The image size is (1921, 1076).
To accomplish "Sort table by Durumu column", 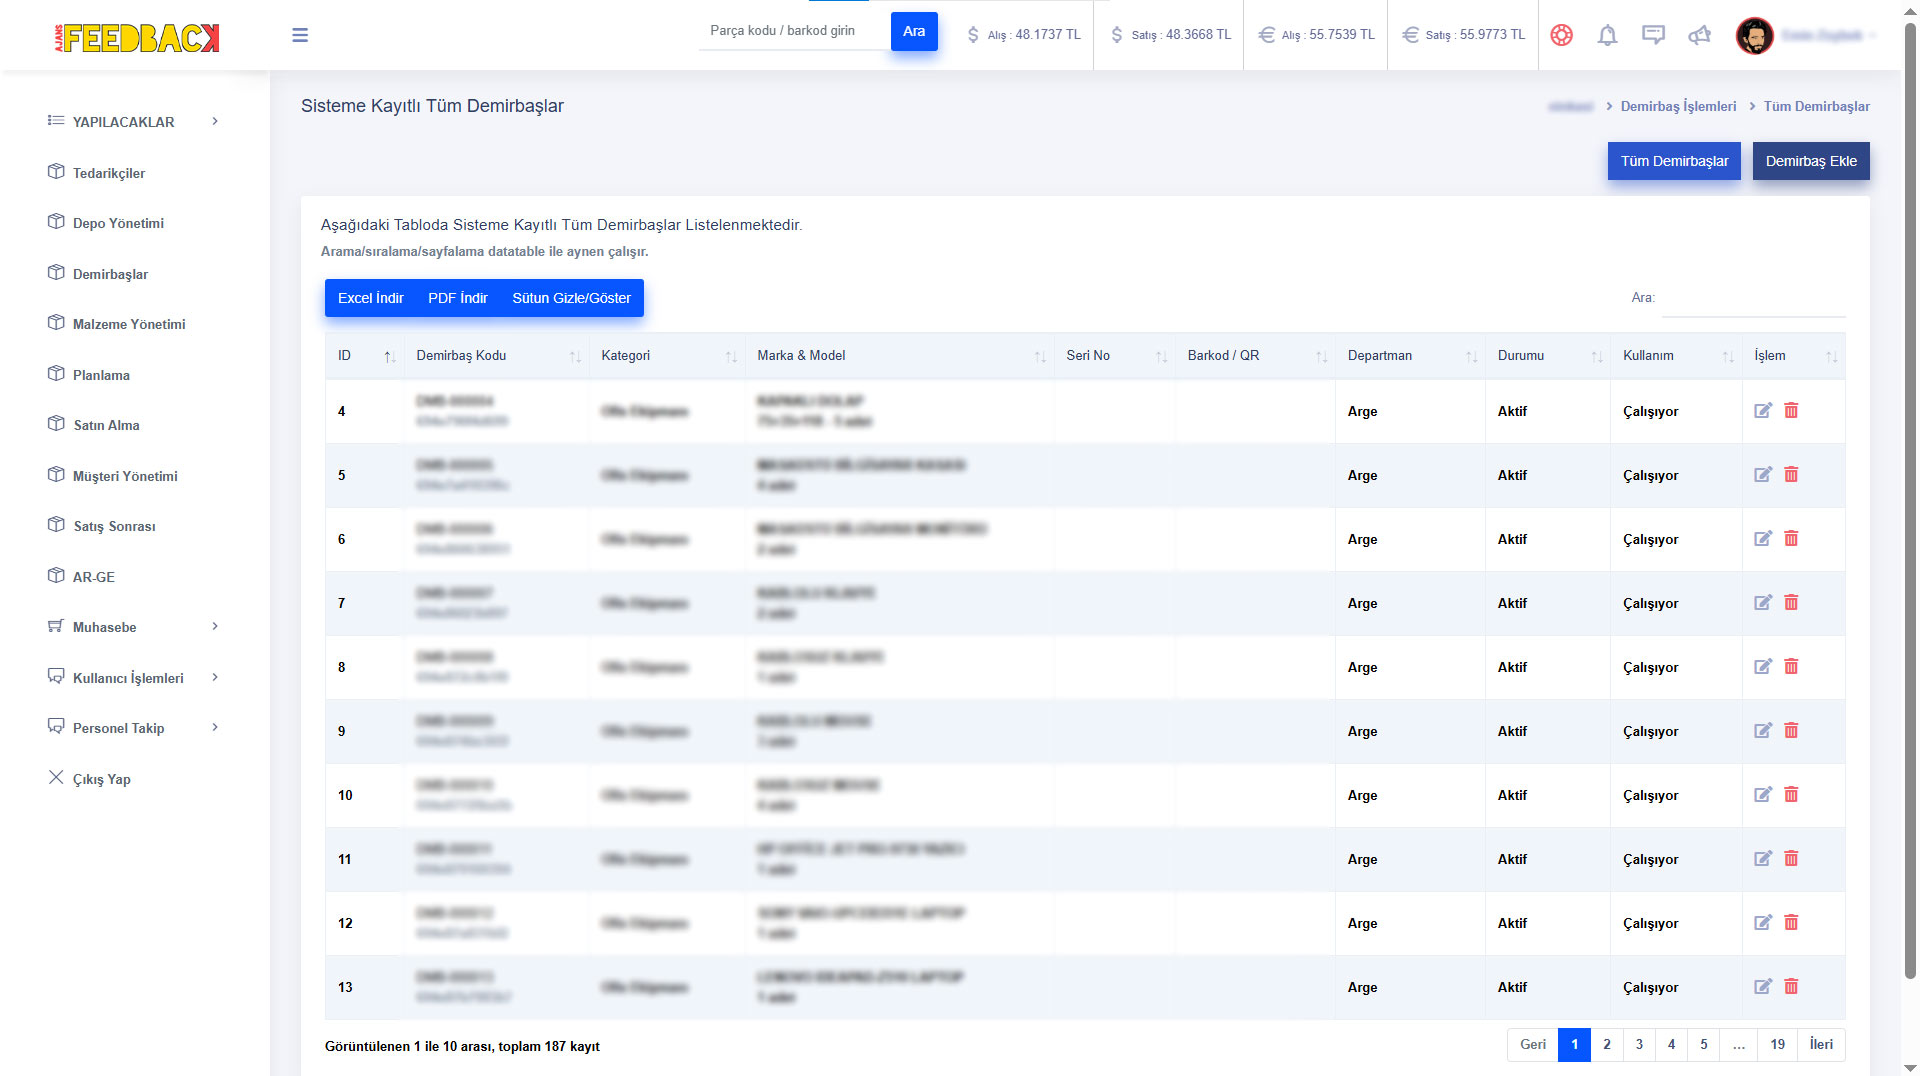I will point(1548,356).
